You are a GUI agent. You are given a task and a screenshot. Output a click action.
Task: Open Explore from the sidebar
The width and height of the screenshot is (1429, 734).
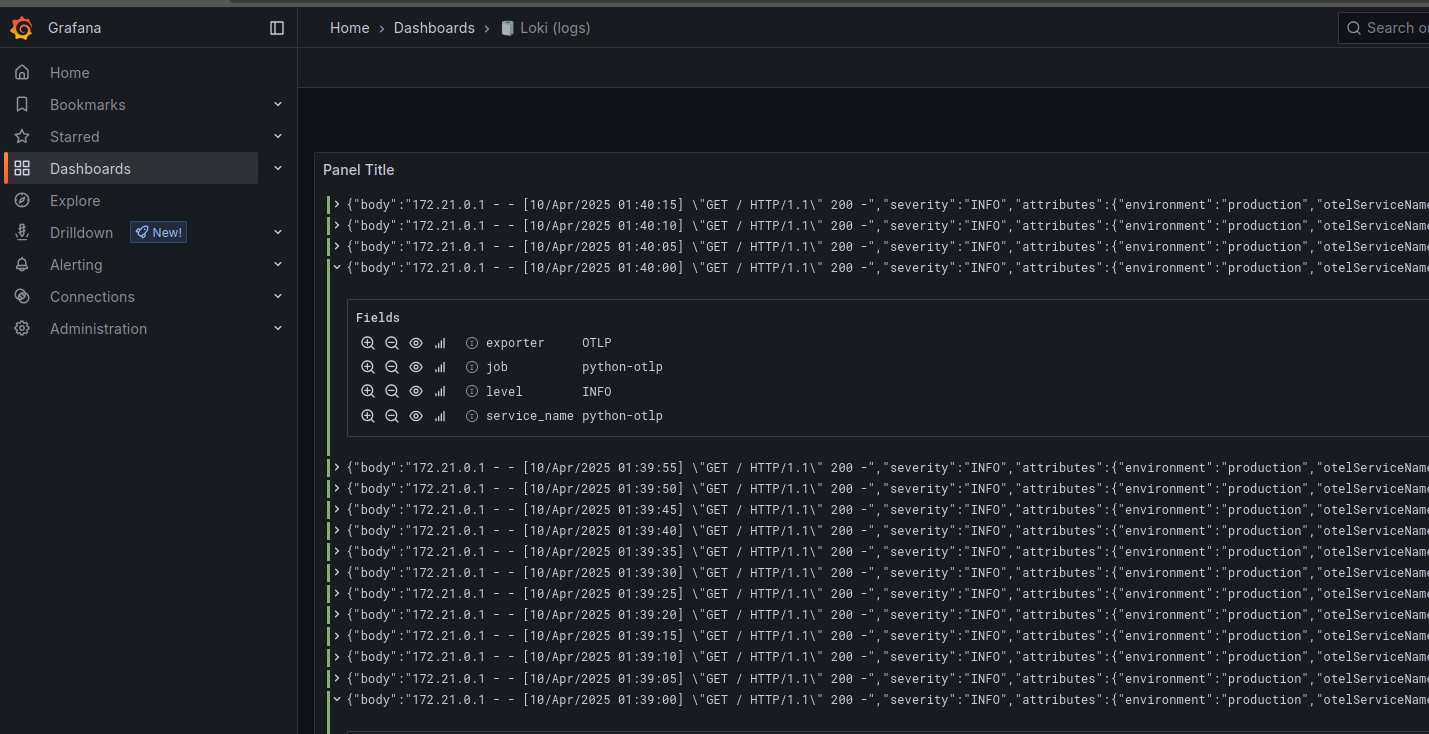pos(75,201)
